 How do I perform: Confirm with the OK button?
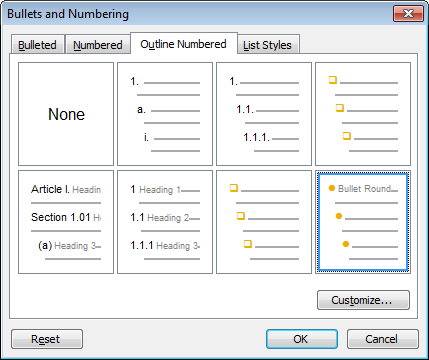point(302,339)
